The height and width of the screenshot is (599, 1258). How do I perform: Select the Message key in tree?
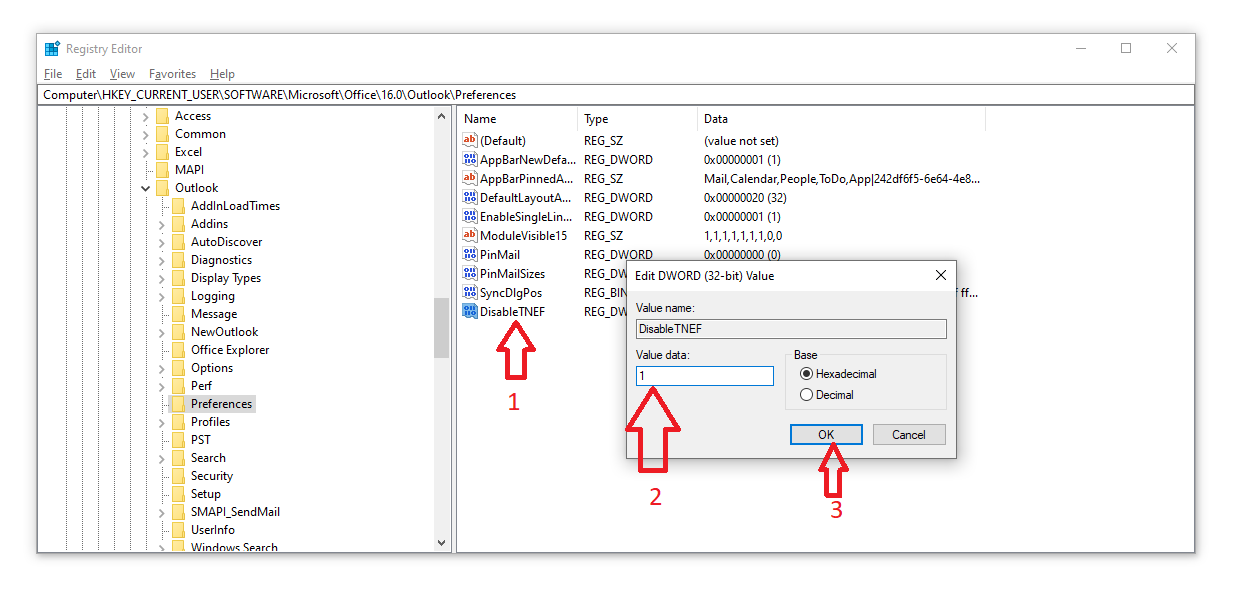click(x=214, y=314)
